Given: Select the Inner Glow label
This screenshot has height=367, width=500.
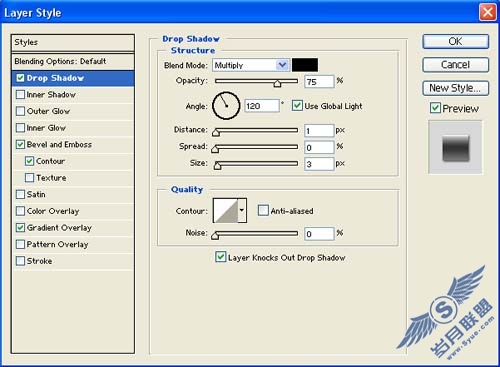Looking at the screenshot, I should [46, 128].
